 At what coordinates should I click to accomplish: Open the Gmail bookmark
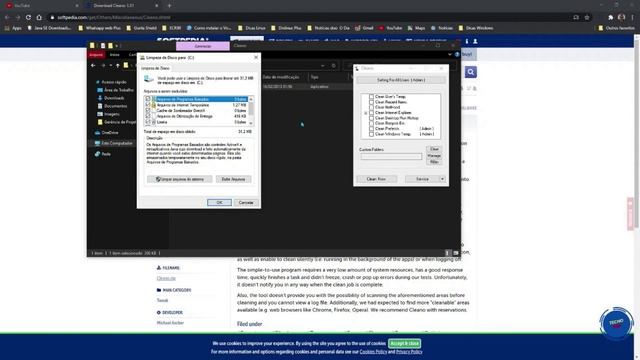(x=364, y=28)
